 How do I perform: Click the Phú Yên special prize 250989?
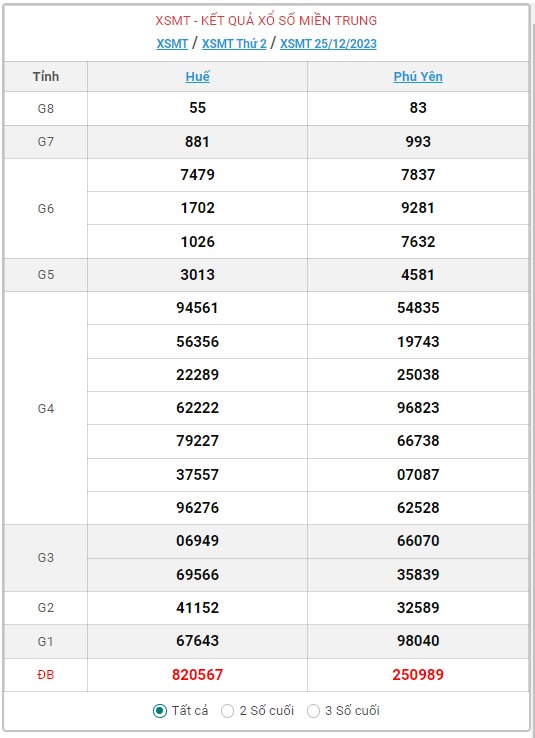(418, 674)
